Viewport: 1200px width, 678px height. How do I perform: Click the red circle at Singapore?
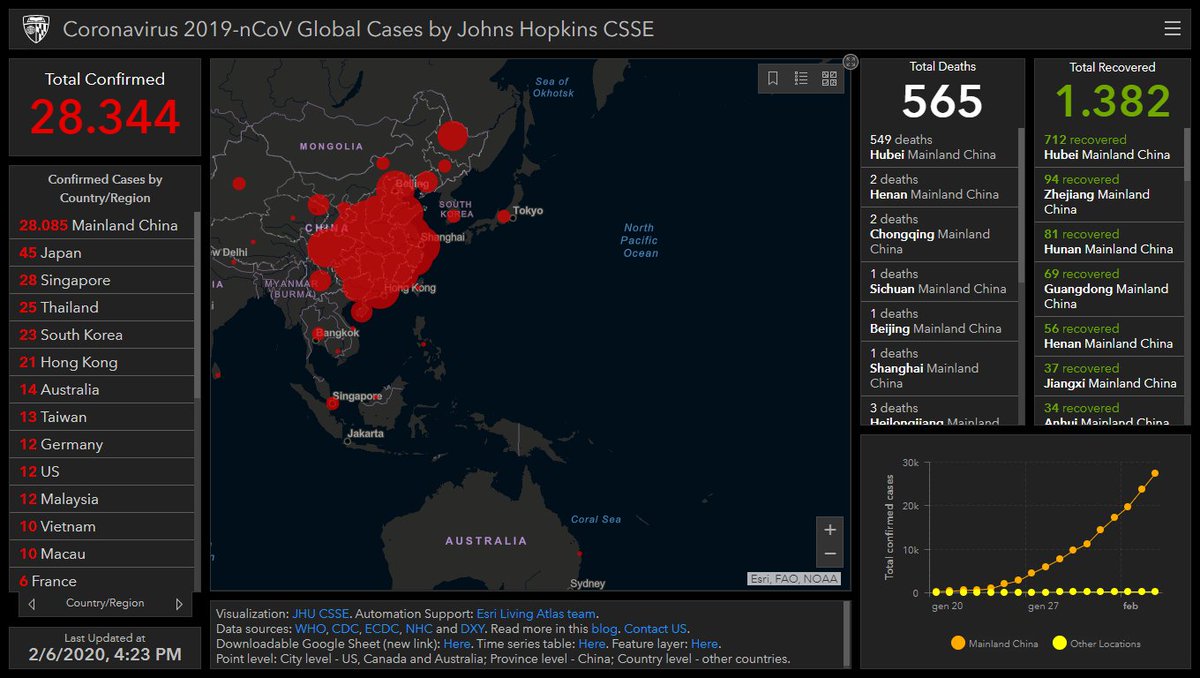pos(333,403)
